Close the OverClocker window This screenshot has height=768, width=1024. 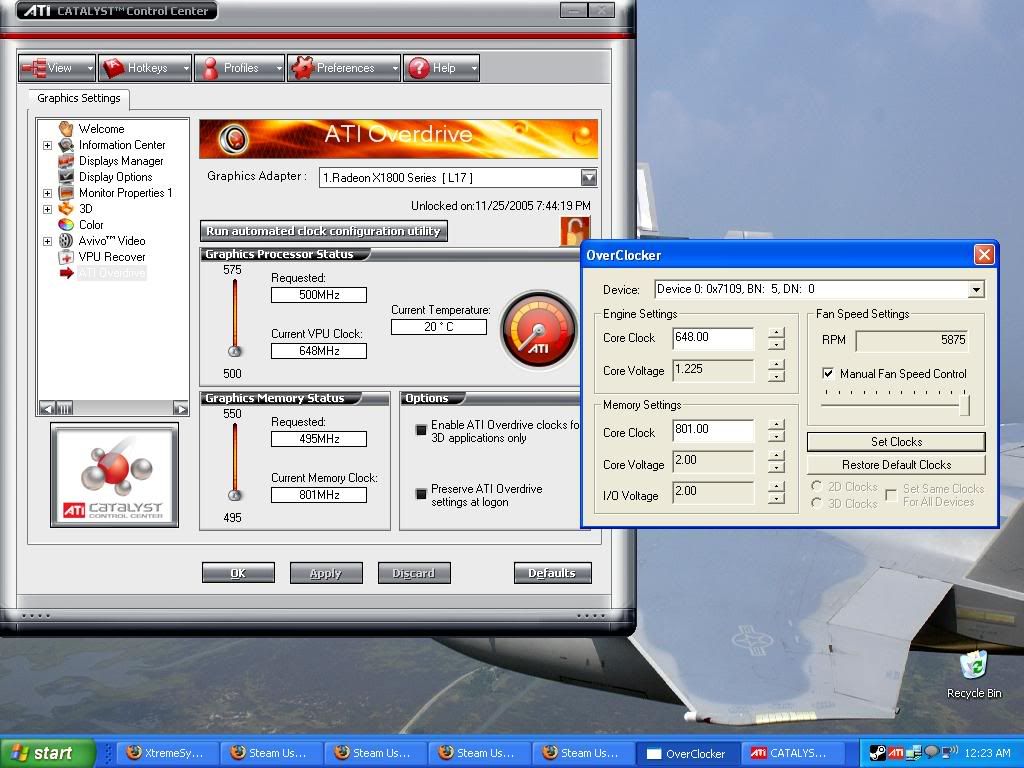coord(984,255)
